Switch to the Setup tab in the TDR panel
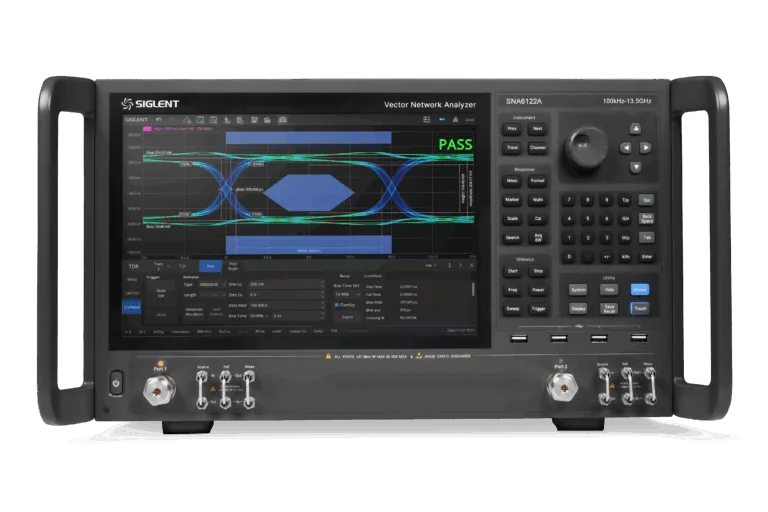The width and height of the screenshot is (768, 512). 133,280
